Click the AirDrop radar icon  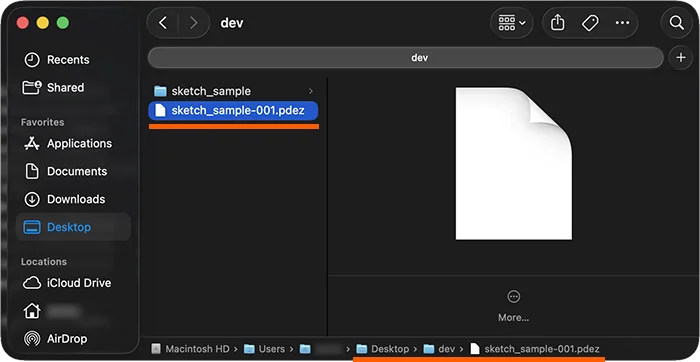point(32,339)
